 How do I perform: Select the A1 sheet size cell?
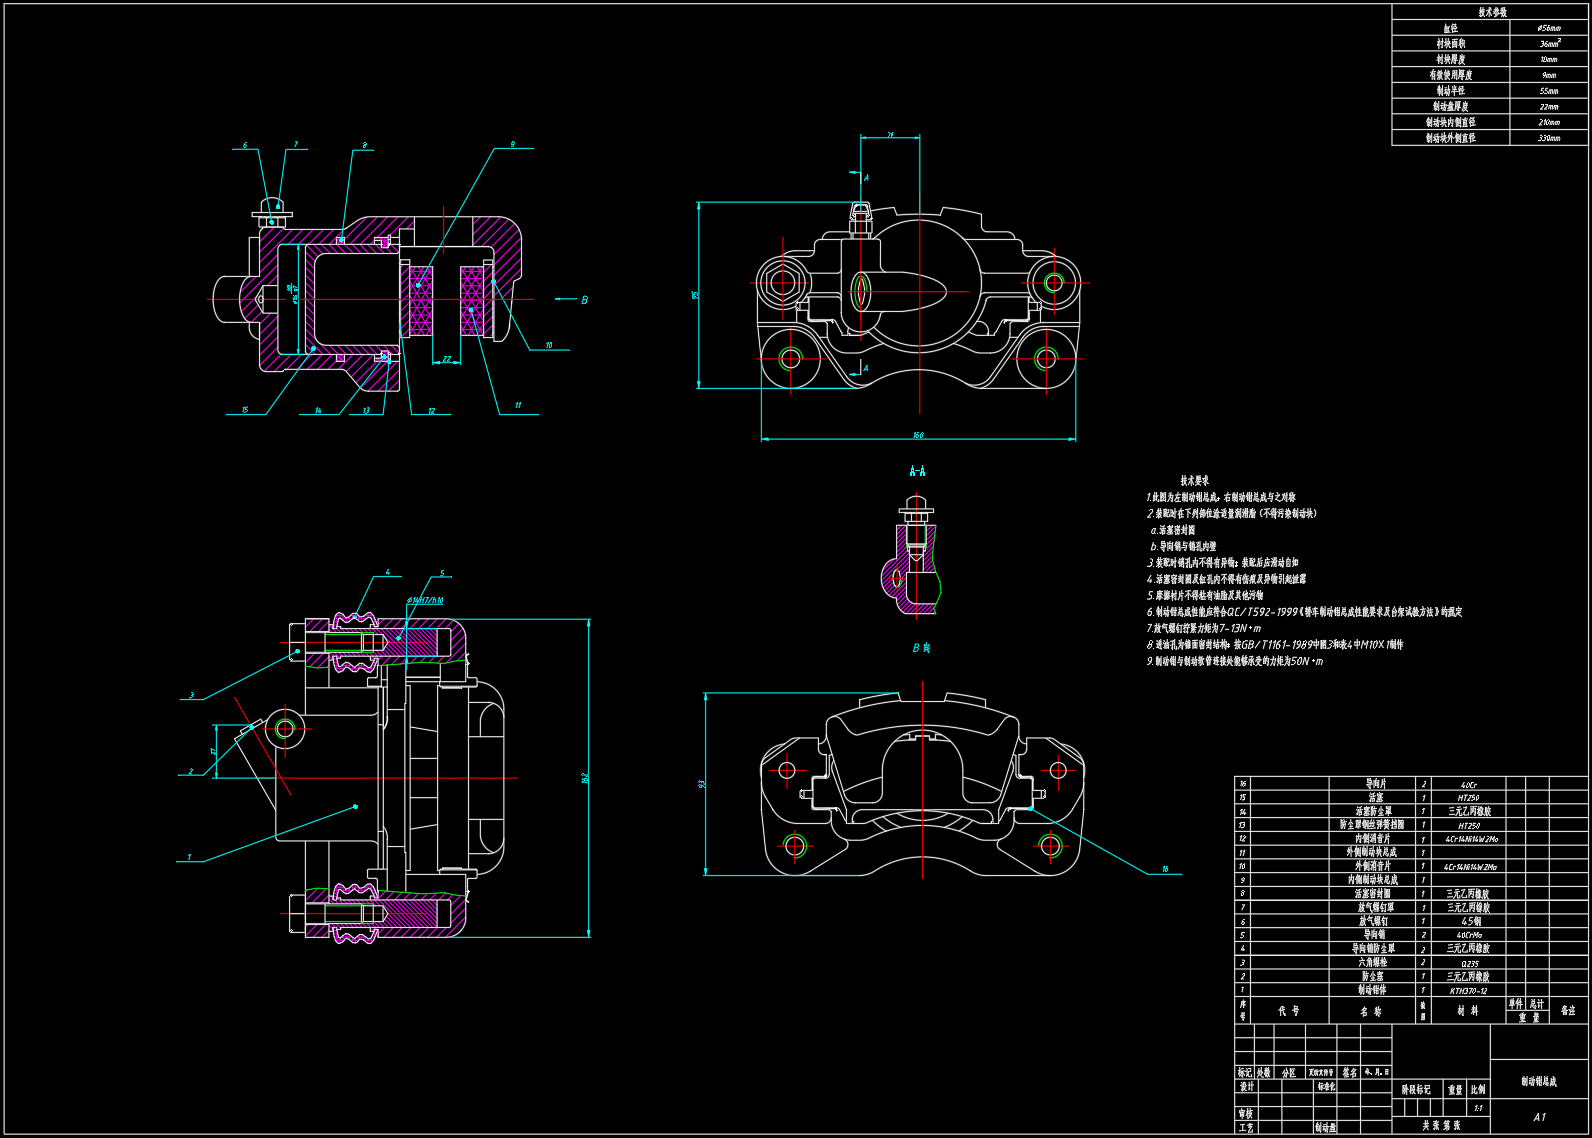tap(1539, 1117)
